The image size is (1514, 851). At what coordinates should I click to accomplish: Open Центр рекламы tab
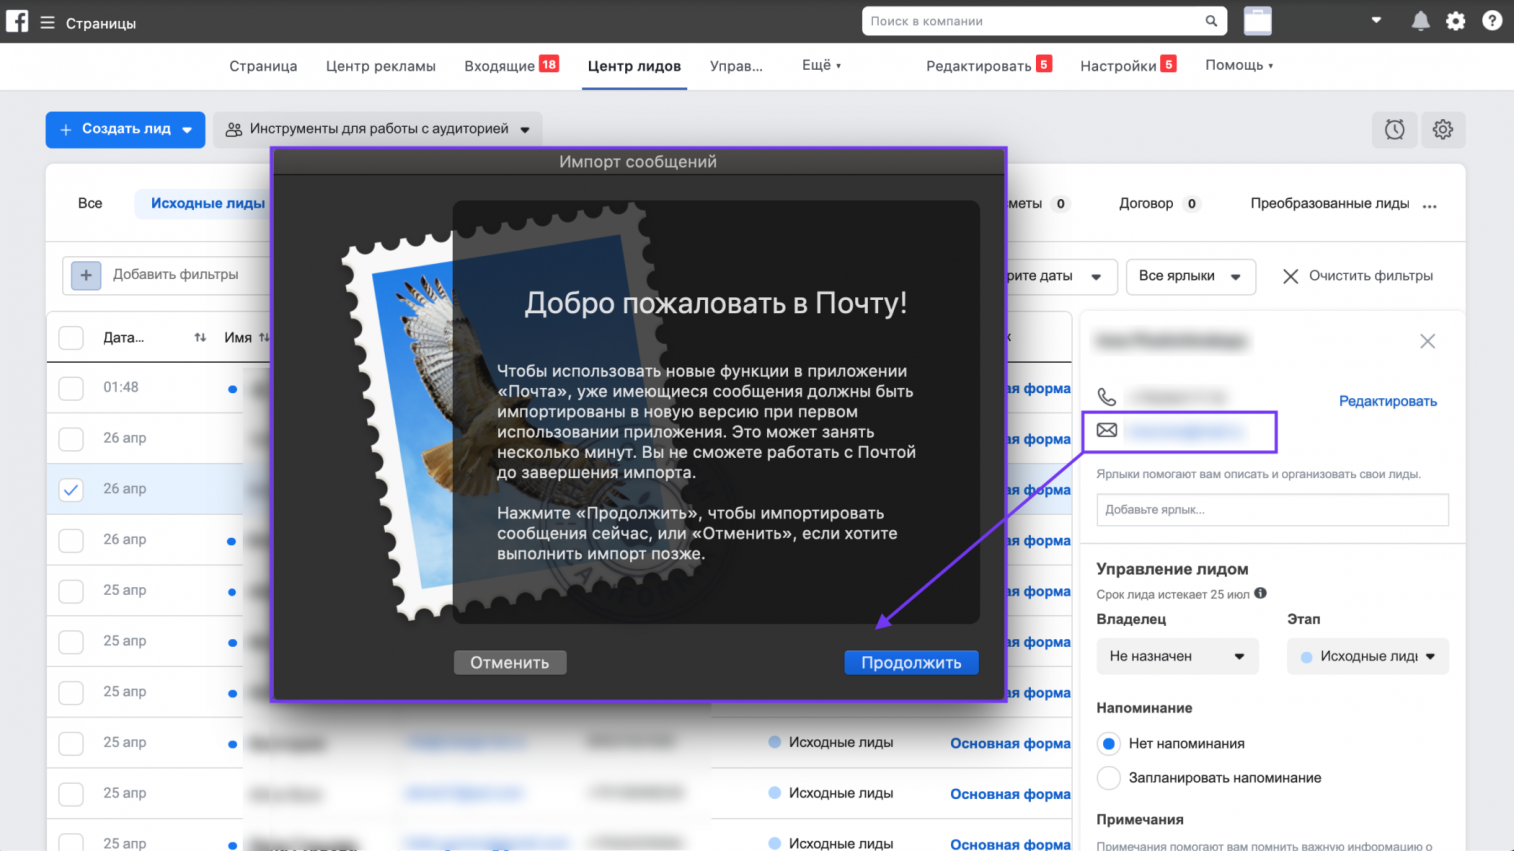pyautogui.click(x=381, y=66)
